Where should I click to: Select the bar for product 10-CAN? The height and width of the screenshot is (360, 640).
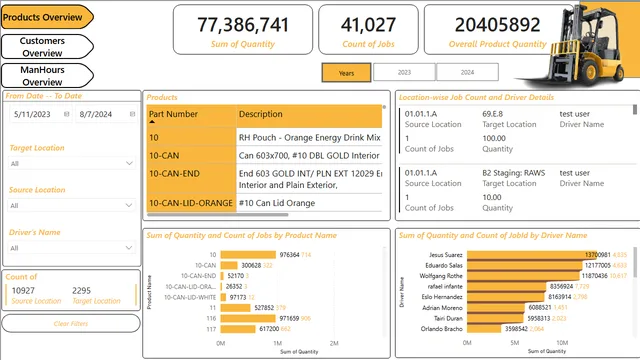pos(229,265)
